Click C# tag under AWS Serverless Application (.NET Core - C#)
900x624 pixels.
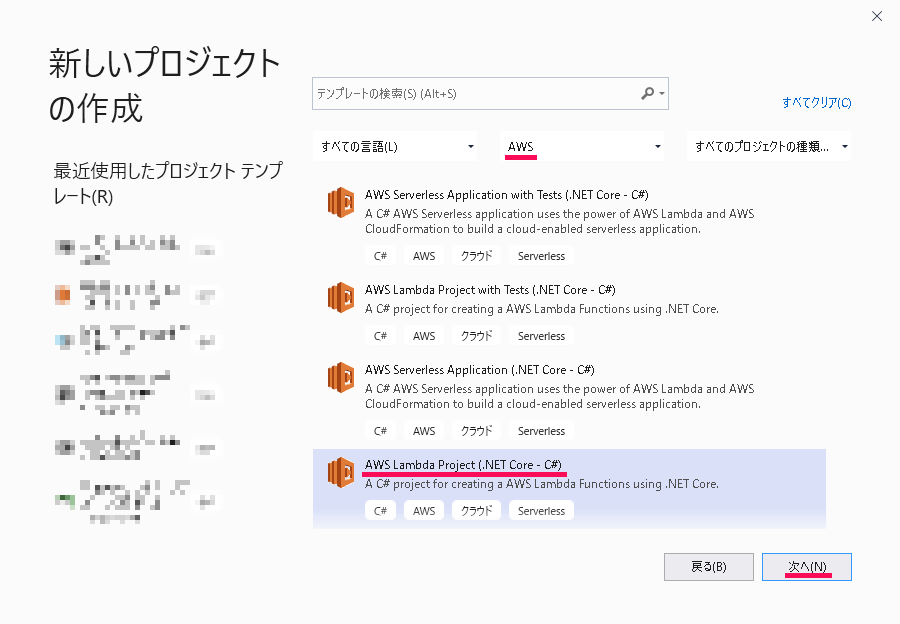tap(380, 431)
